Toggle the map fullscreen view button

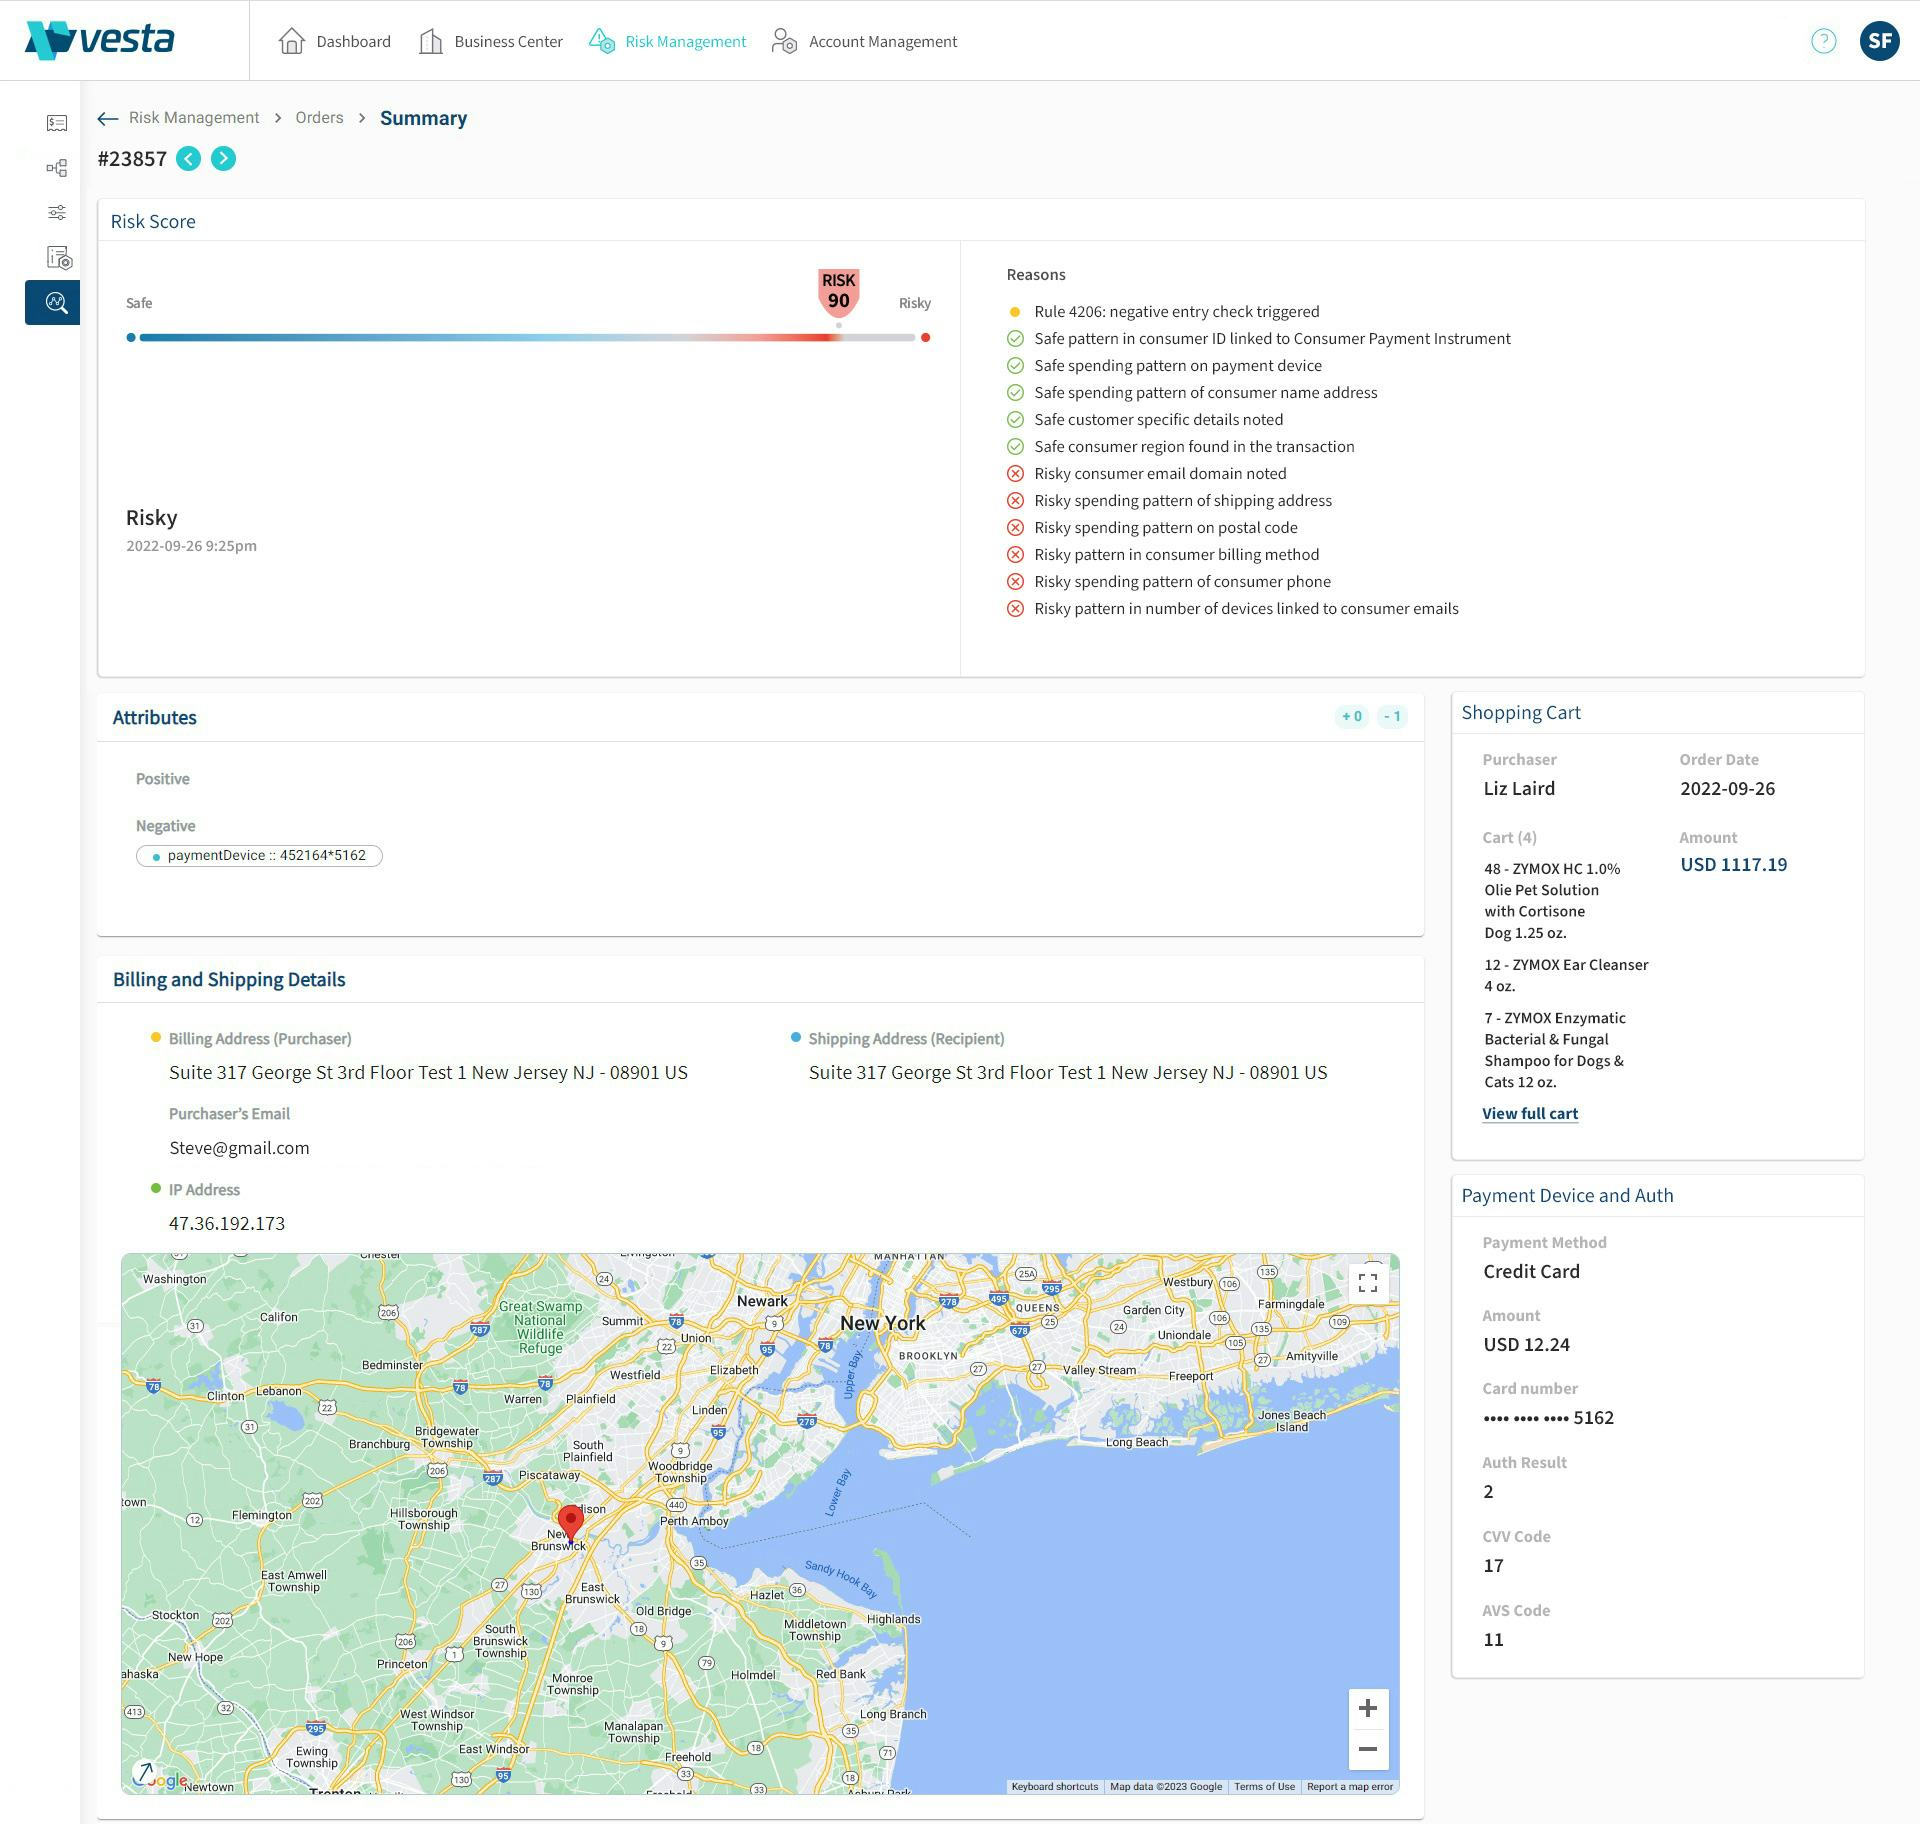[x=1367, y=1283]
